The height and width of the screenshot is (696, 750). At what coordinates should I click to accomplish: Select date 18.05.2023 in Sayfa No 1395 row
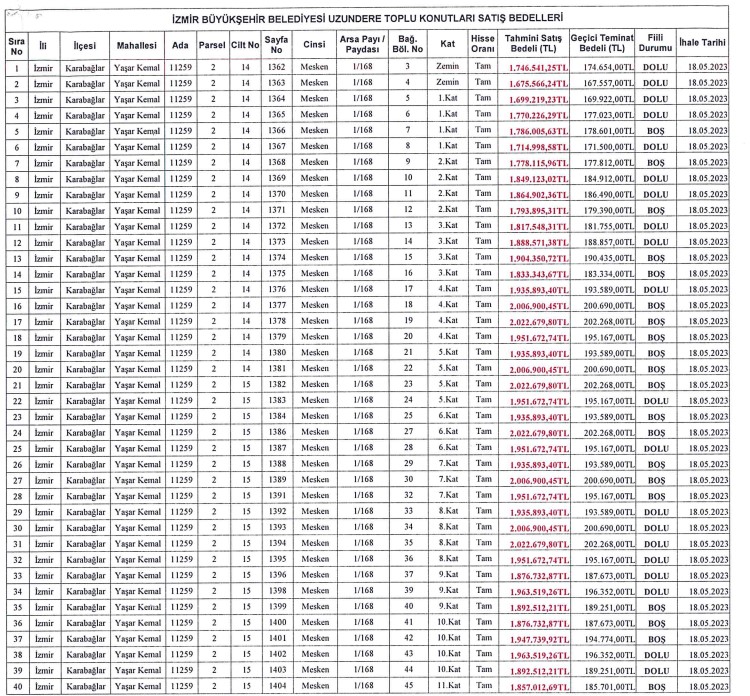[709, 559]
